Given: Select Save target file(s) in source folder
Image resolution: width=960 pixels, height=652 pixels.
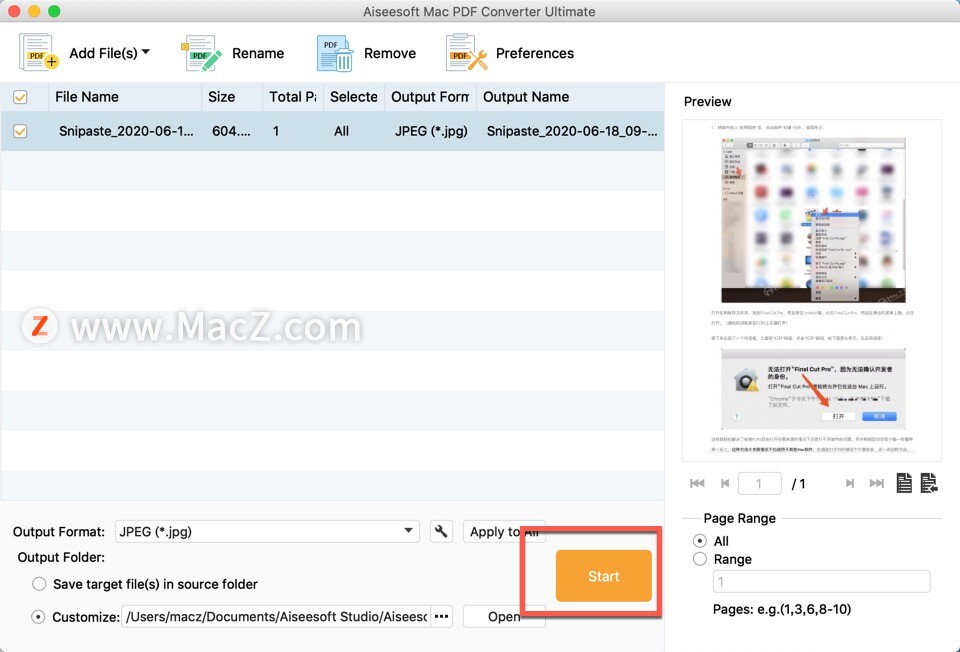Looking at the screenshot, I should tap(39, 584).
